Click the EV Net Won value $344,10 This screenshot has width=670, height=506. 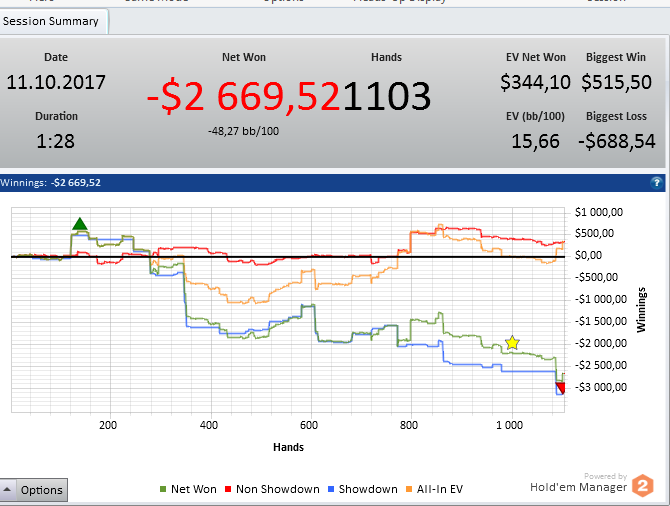[x=535, y=82]
